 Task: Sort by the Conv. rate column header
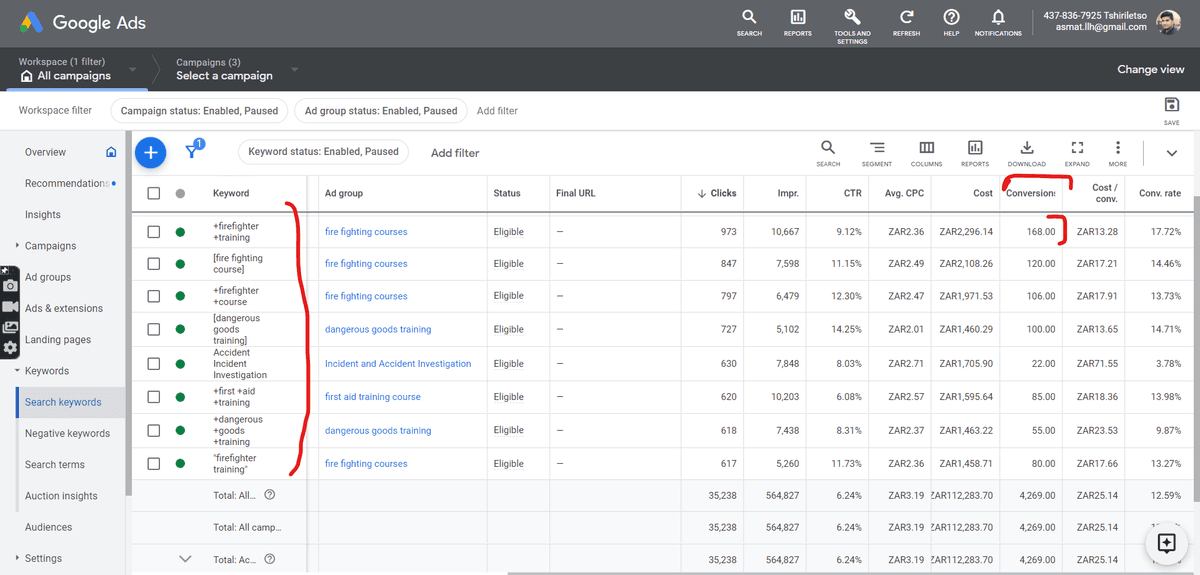tap(1160, 193)
